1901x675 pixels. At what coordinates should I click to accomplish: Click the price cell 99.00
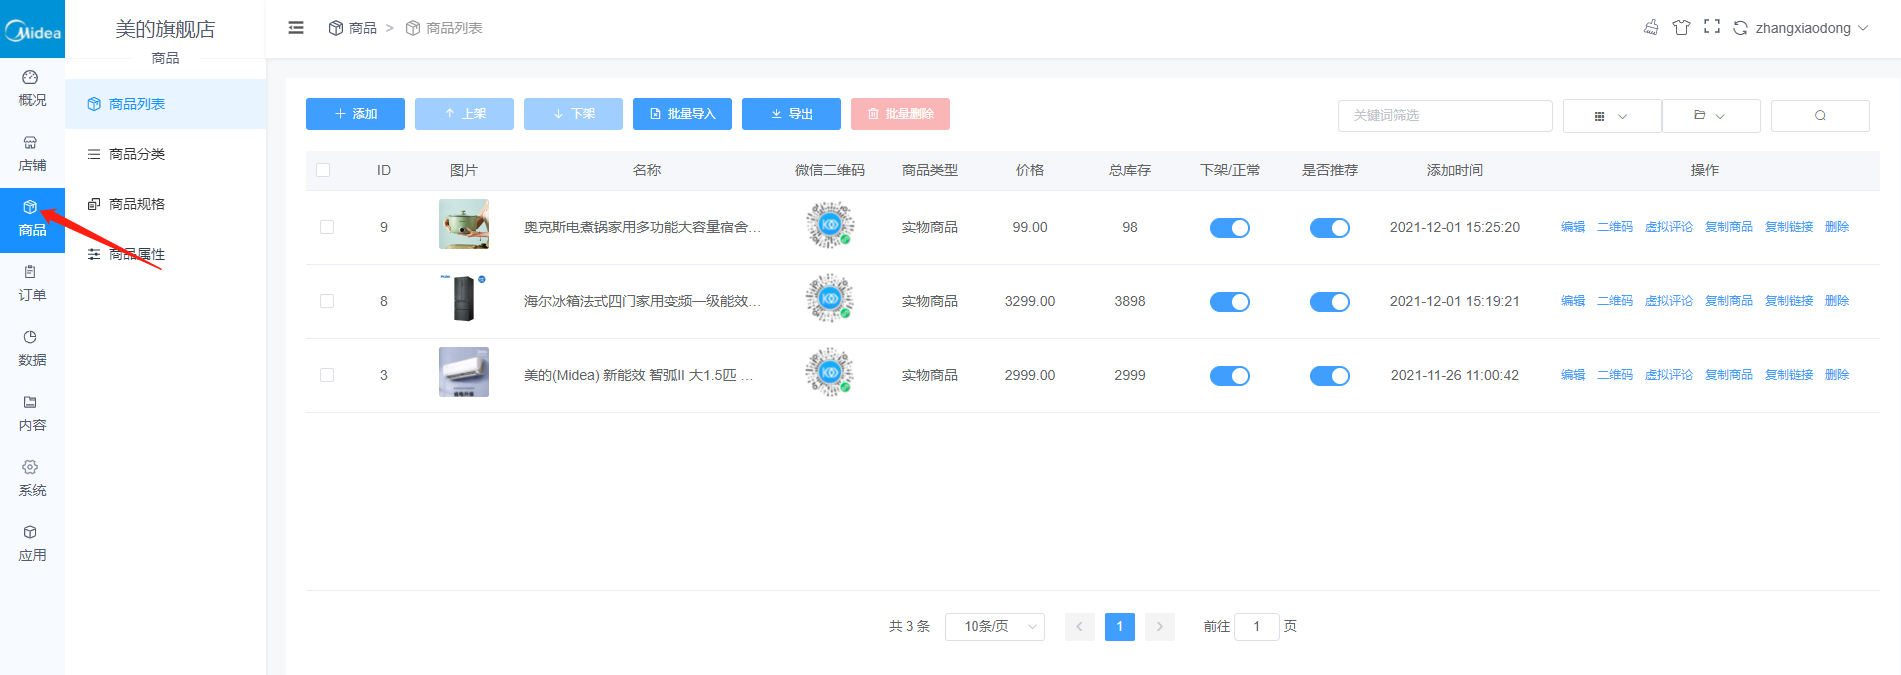point(1030,227)
